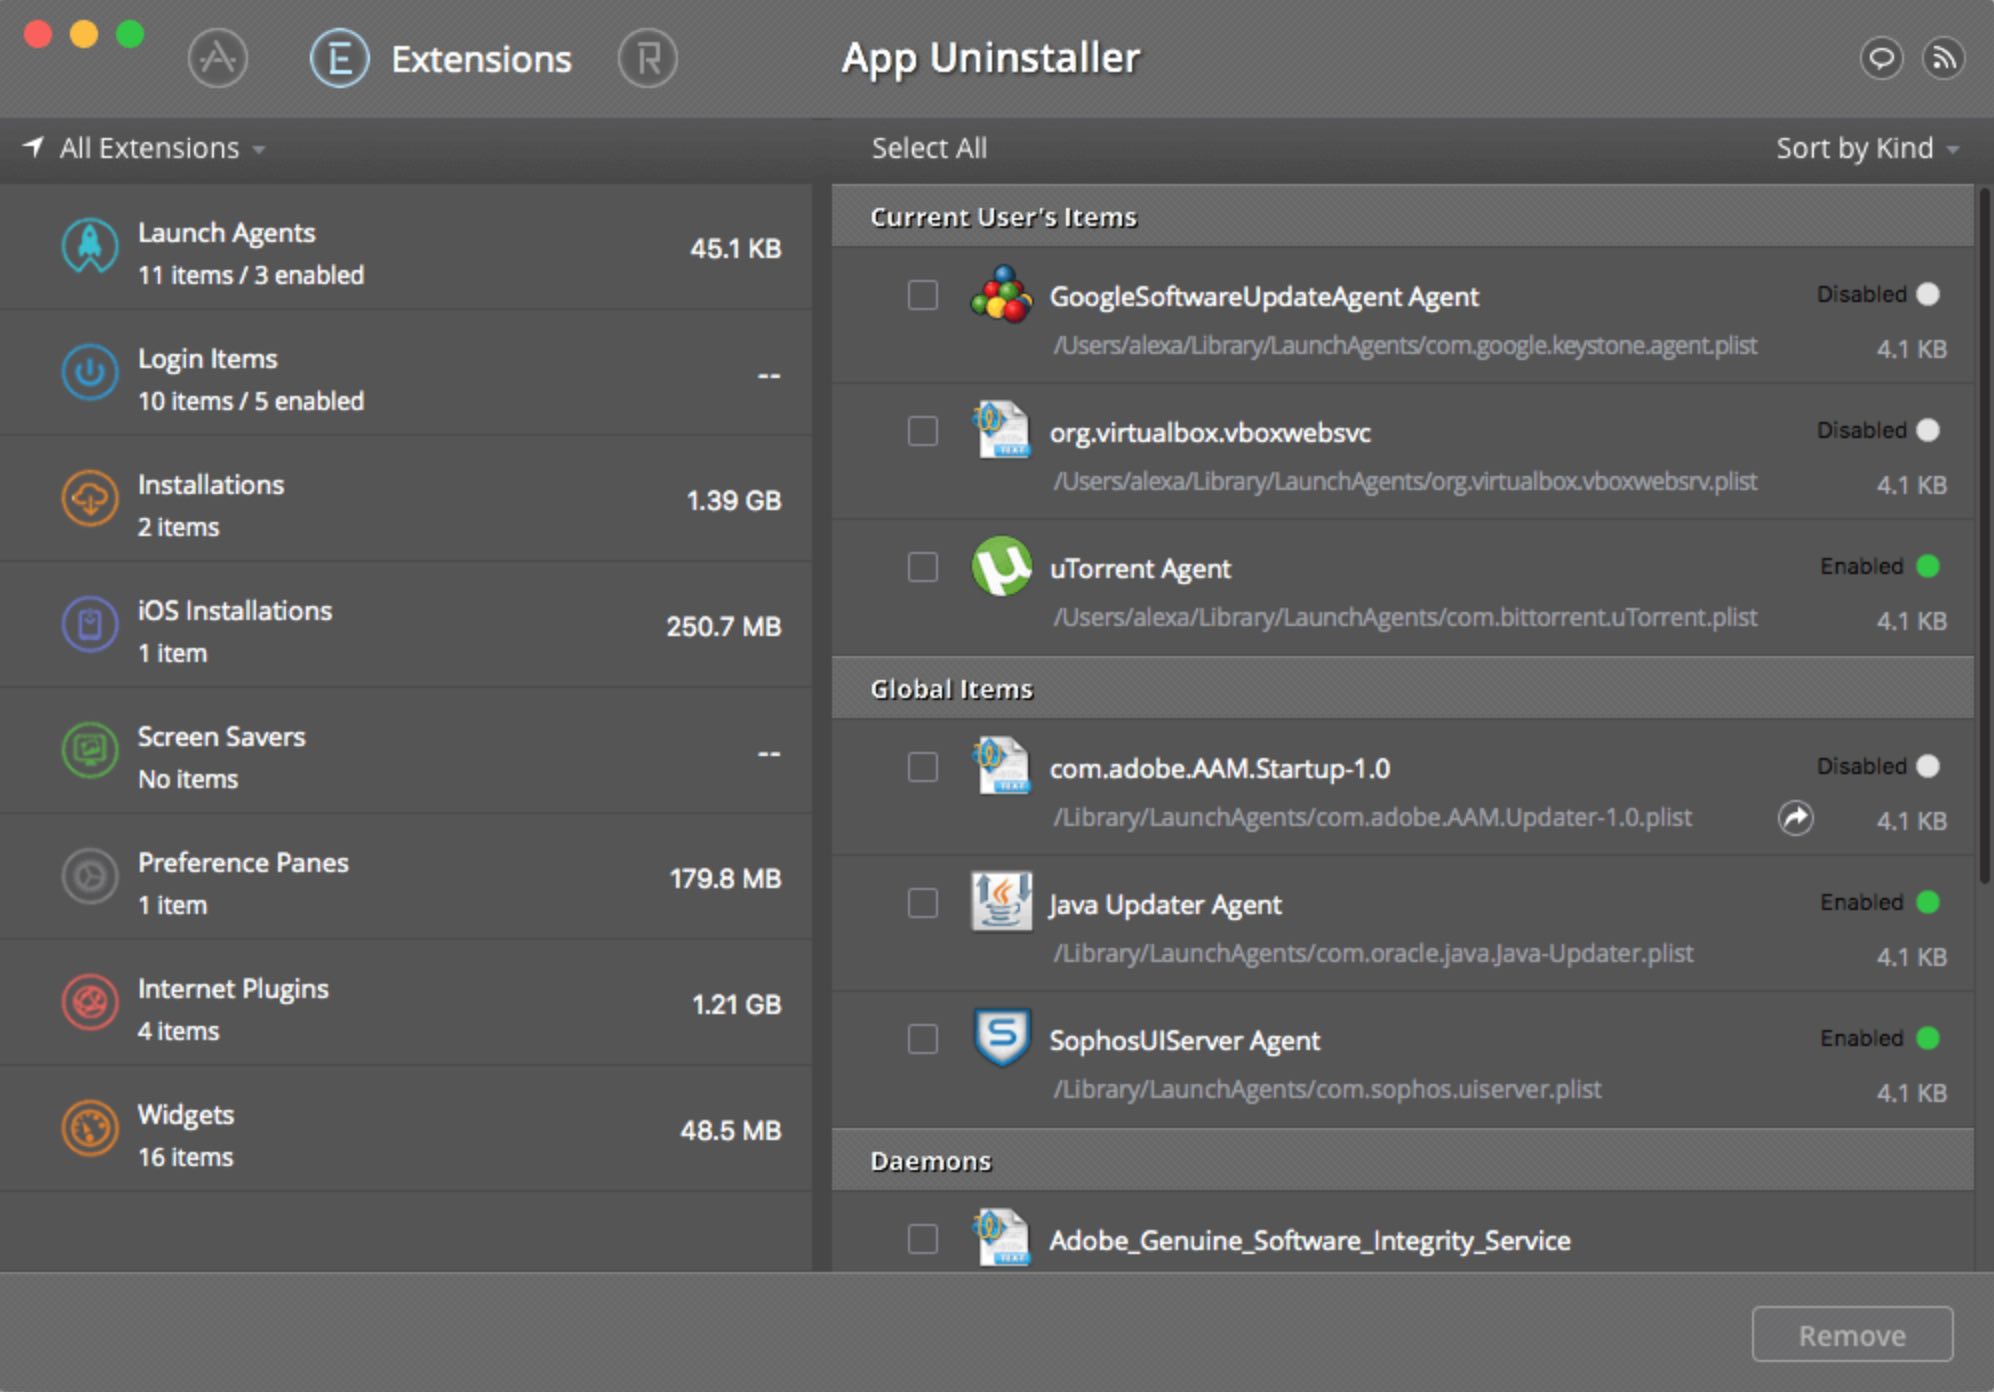The width and height of the screenshot is (1994, 1392).
Task: Click the GoogleSoftwareUpdateAgent colored balls icon
Action: pyautogui.click(x=1001, y=295)
